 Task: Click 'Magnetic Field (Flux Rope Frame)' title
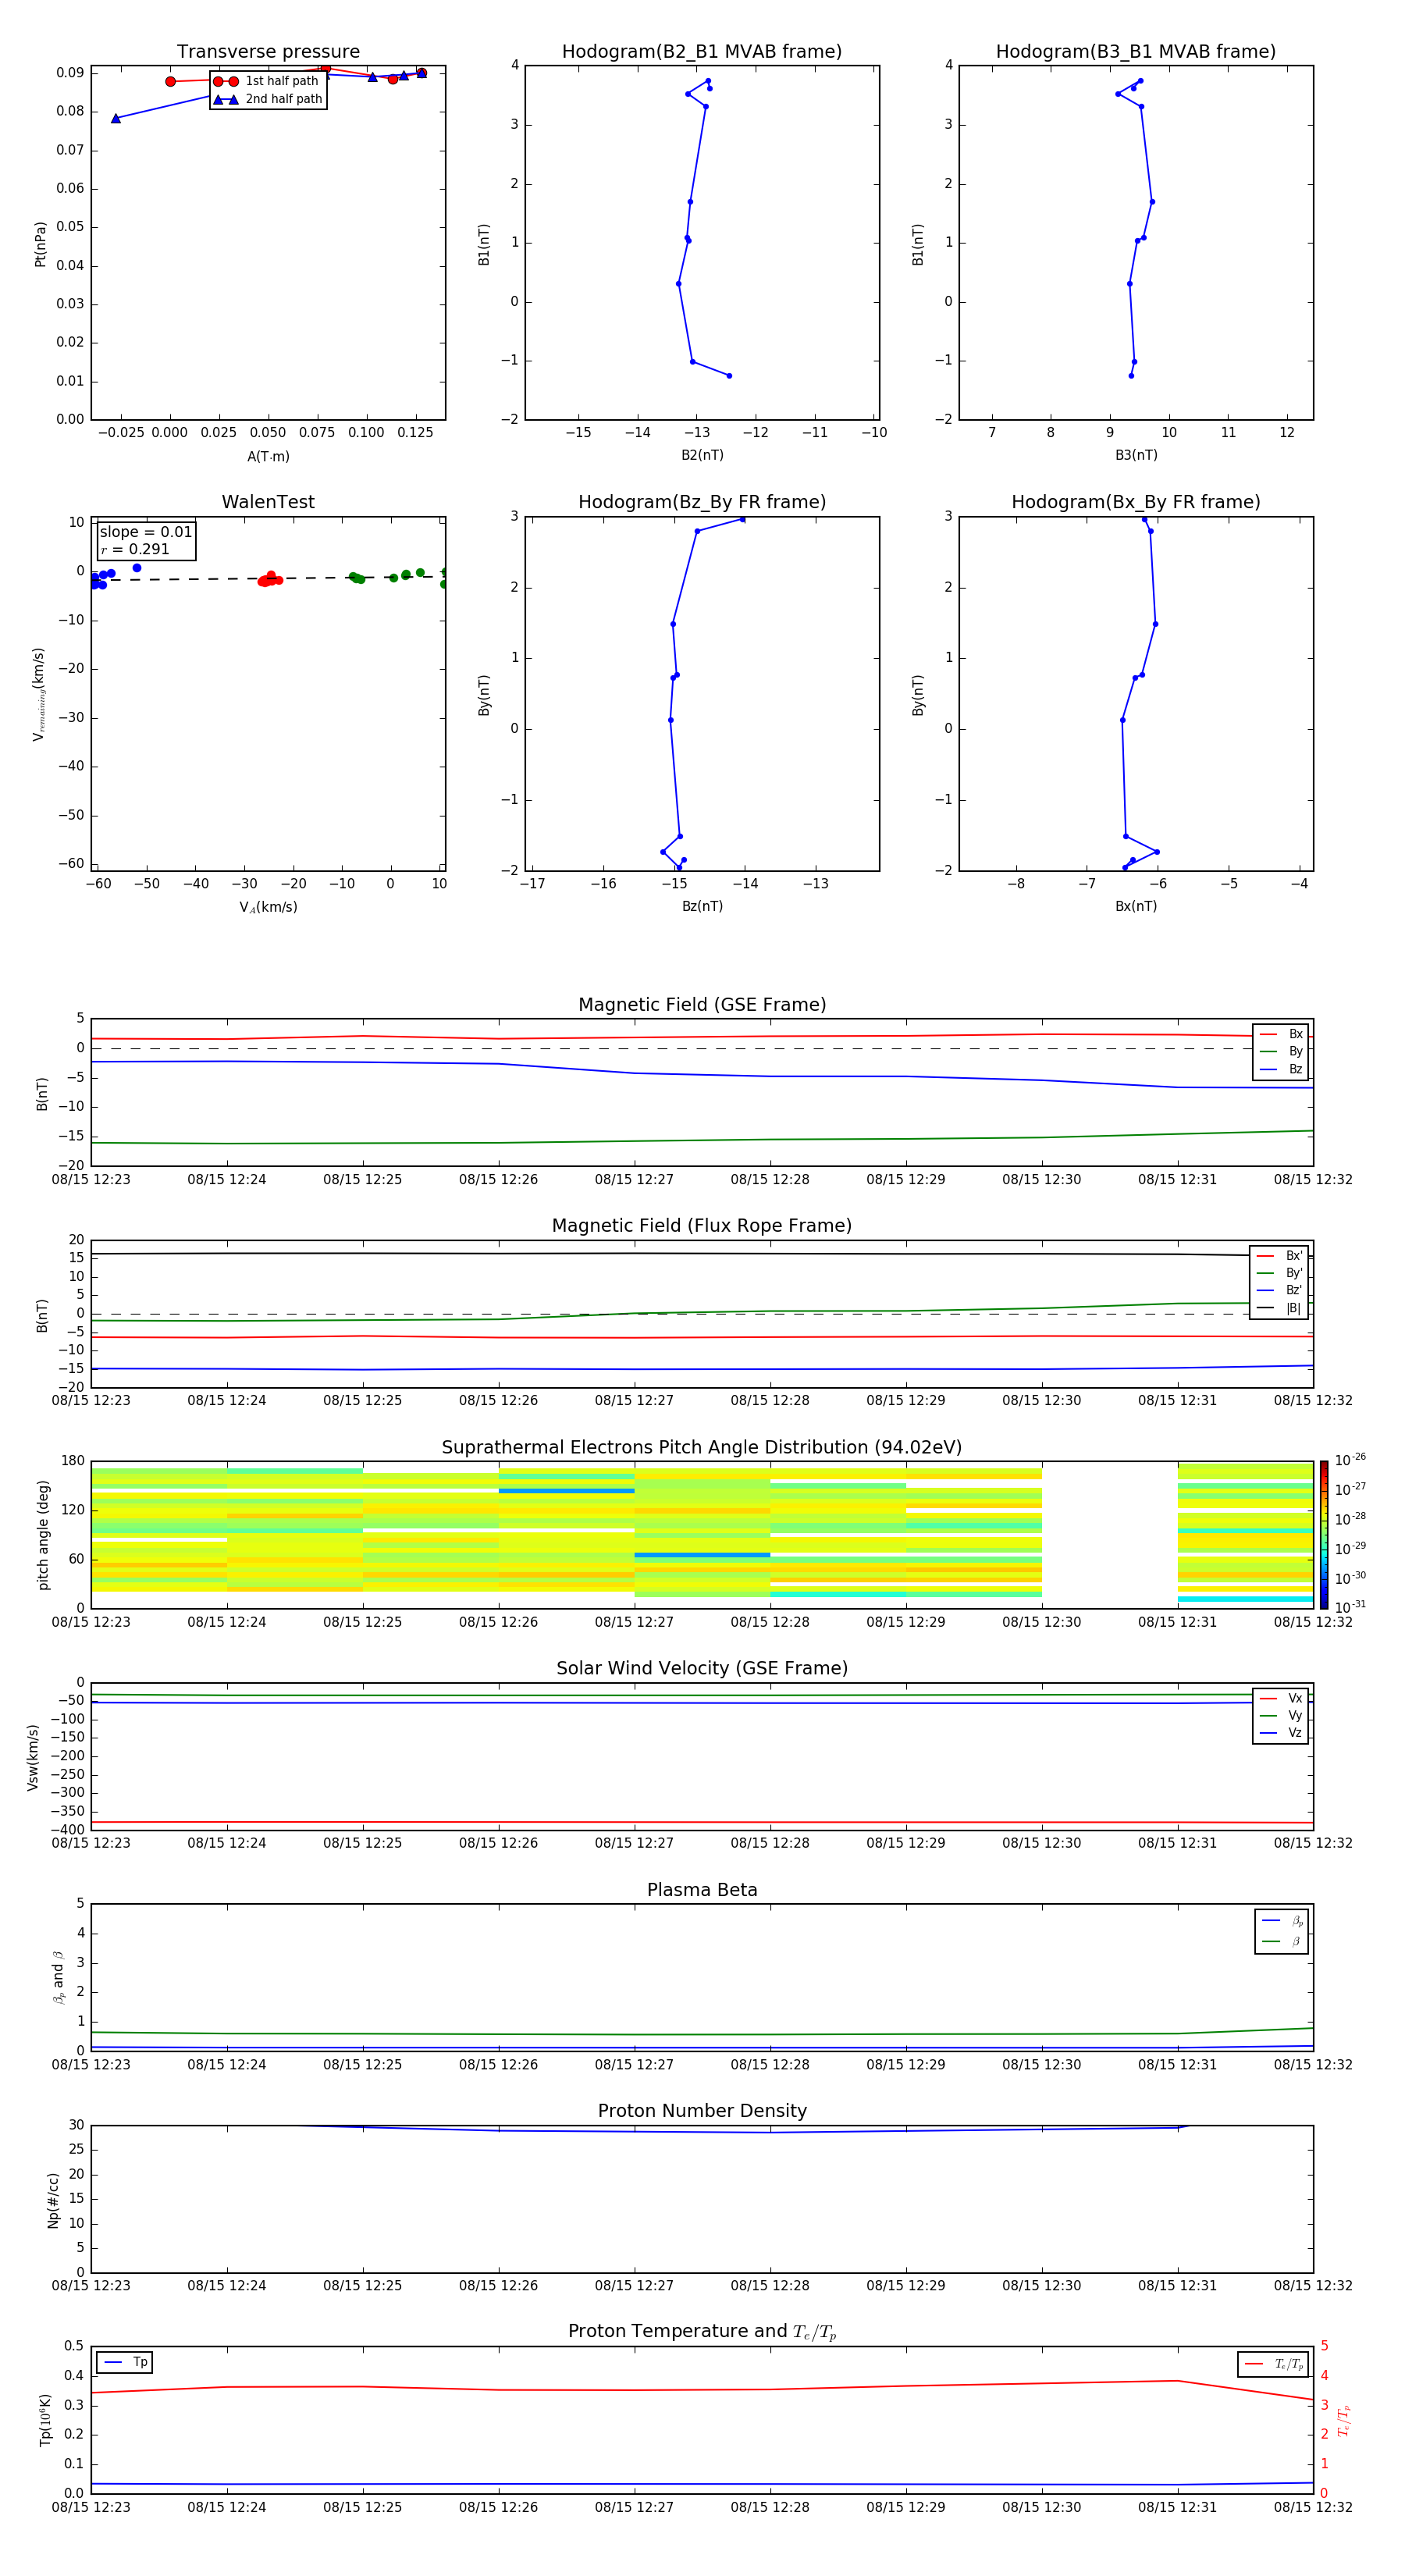pyautogui.click(x=702, y=1226)
